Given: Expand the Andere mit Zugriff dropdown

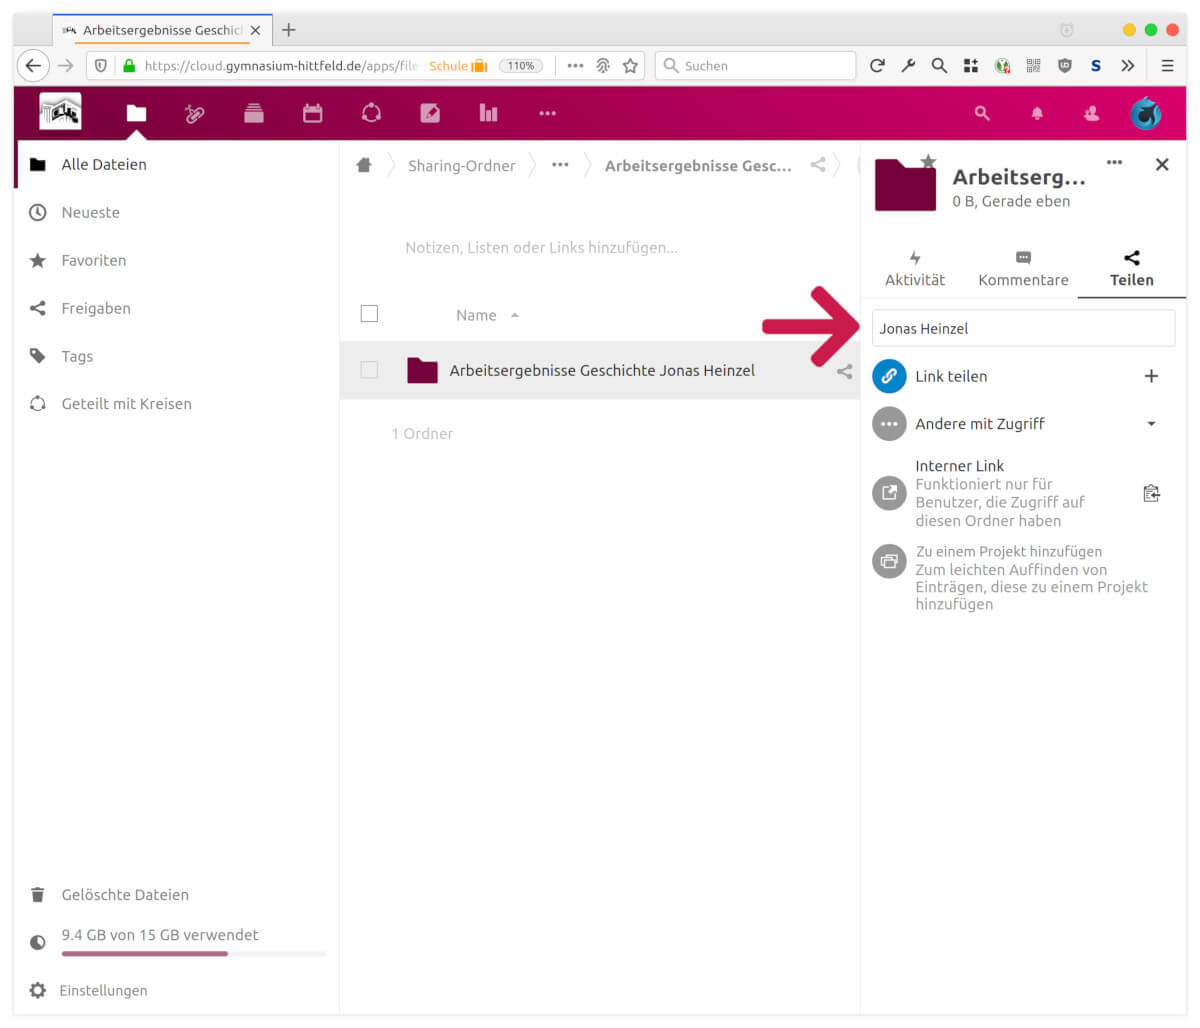Looking at the screenshot, I should [1151, 424].
